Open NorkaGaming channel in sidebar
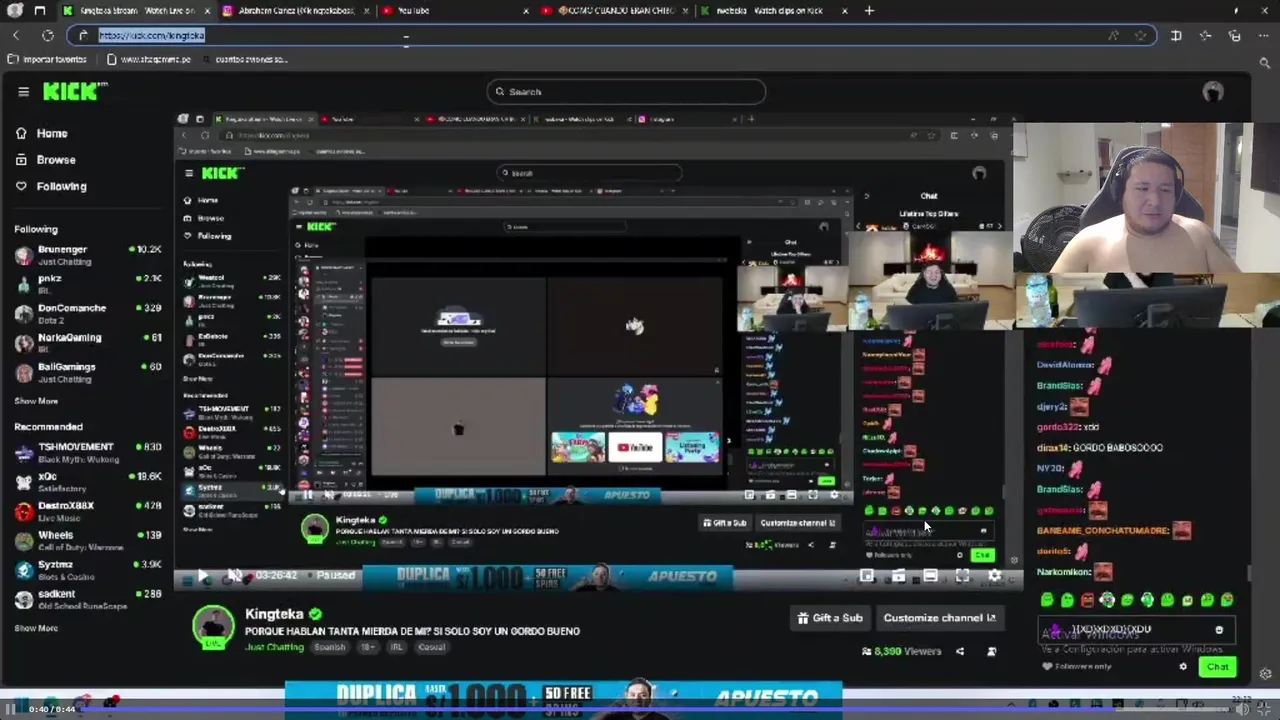 (x=88, y=342)
